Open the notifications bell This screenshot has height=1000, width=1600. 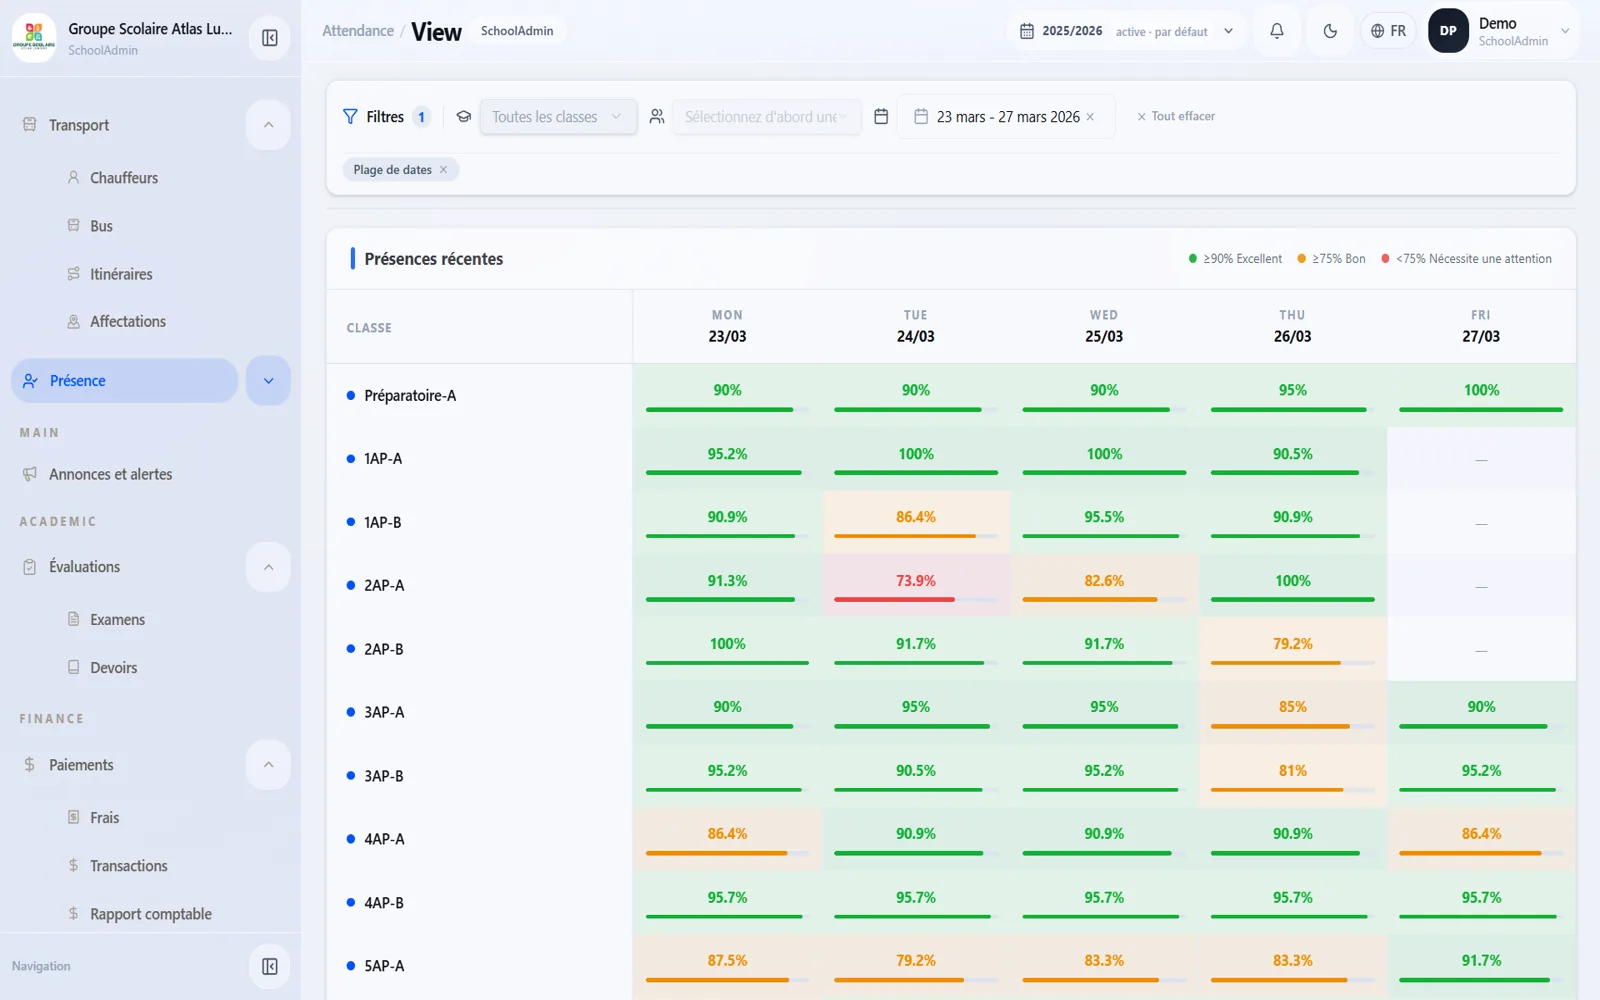(1277, 31)
